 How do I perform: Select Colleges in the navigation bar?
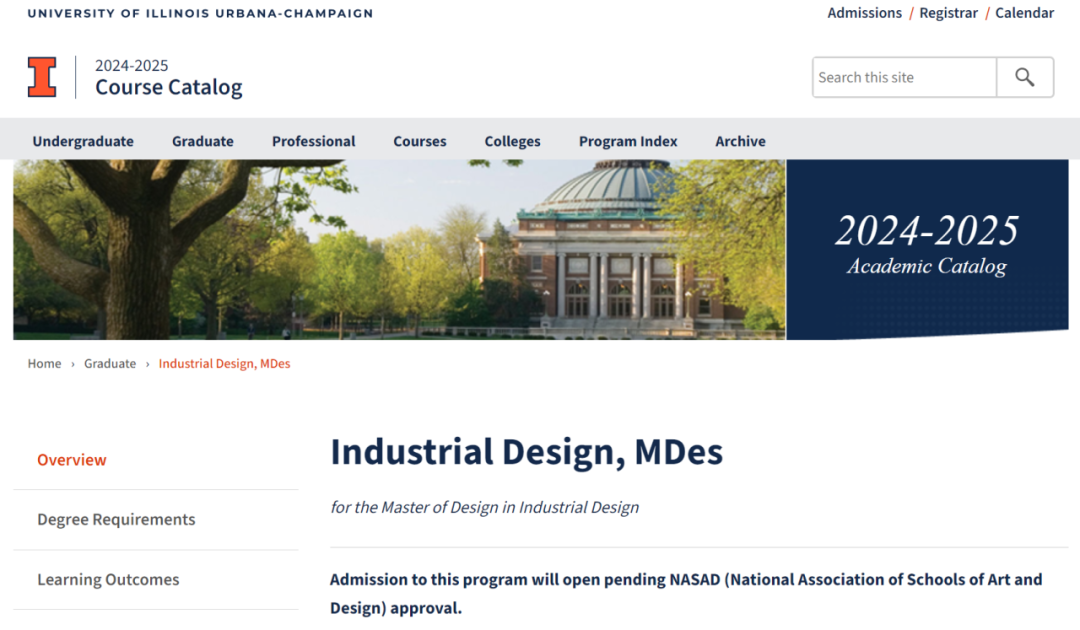tap(512, 141)
